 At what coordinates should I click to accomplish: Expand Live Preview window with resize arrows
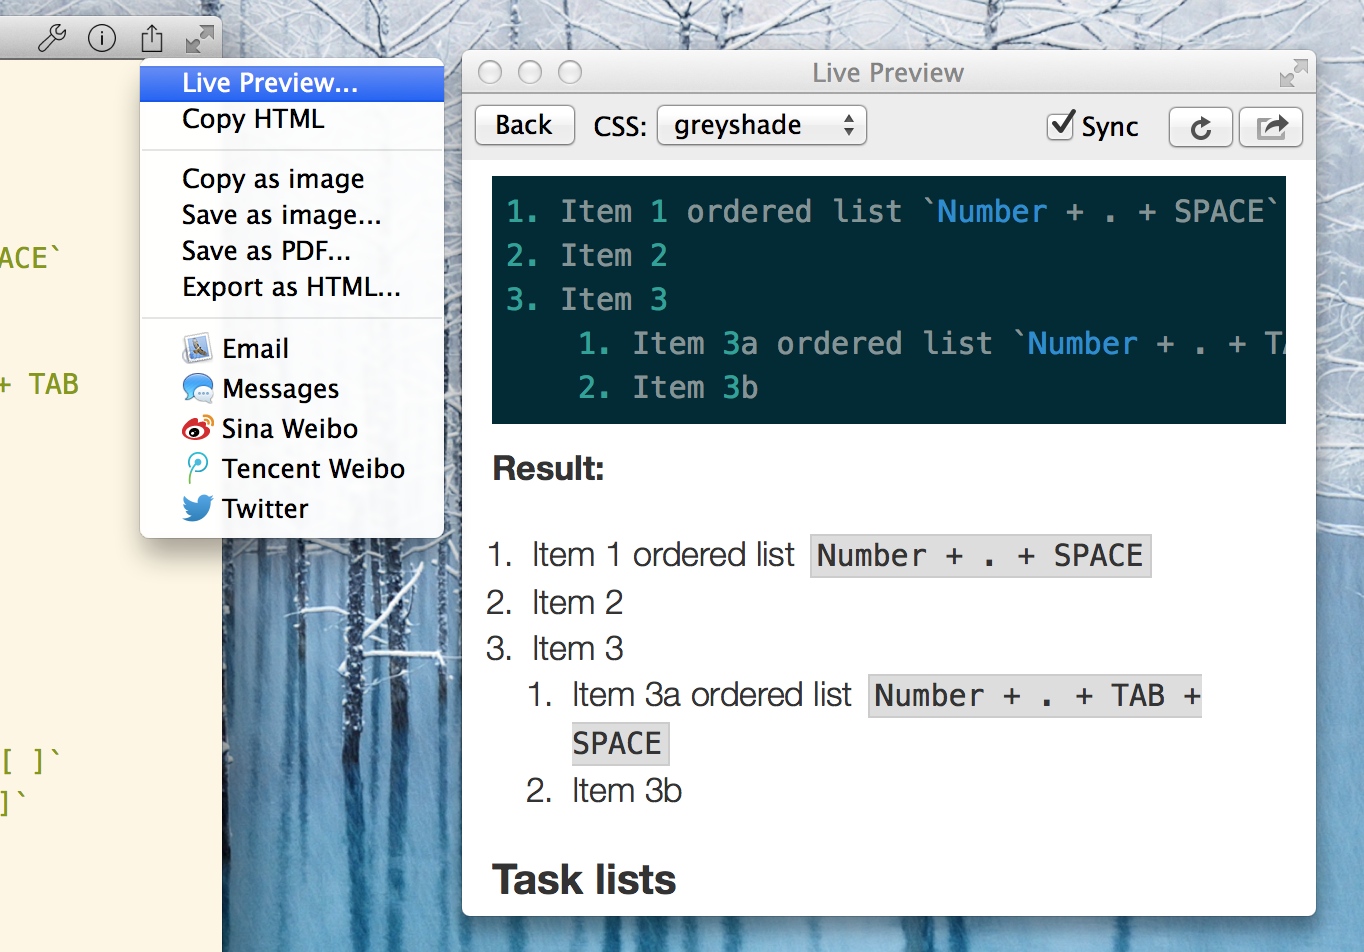[1293, 73]
